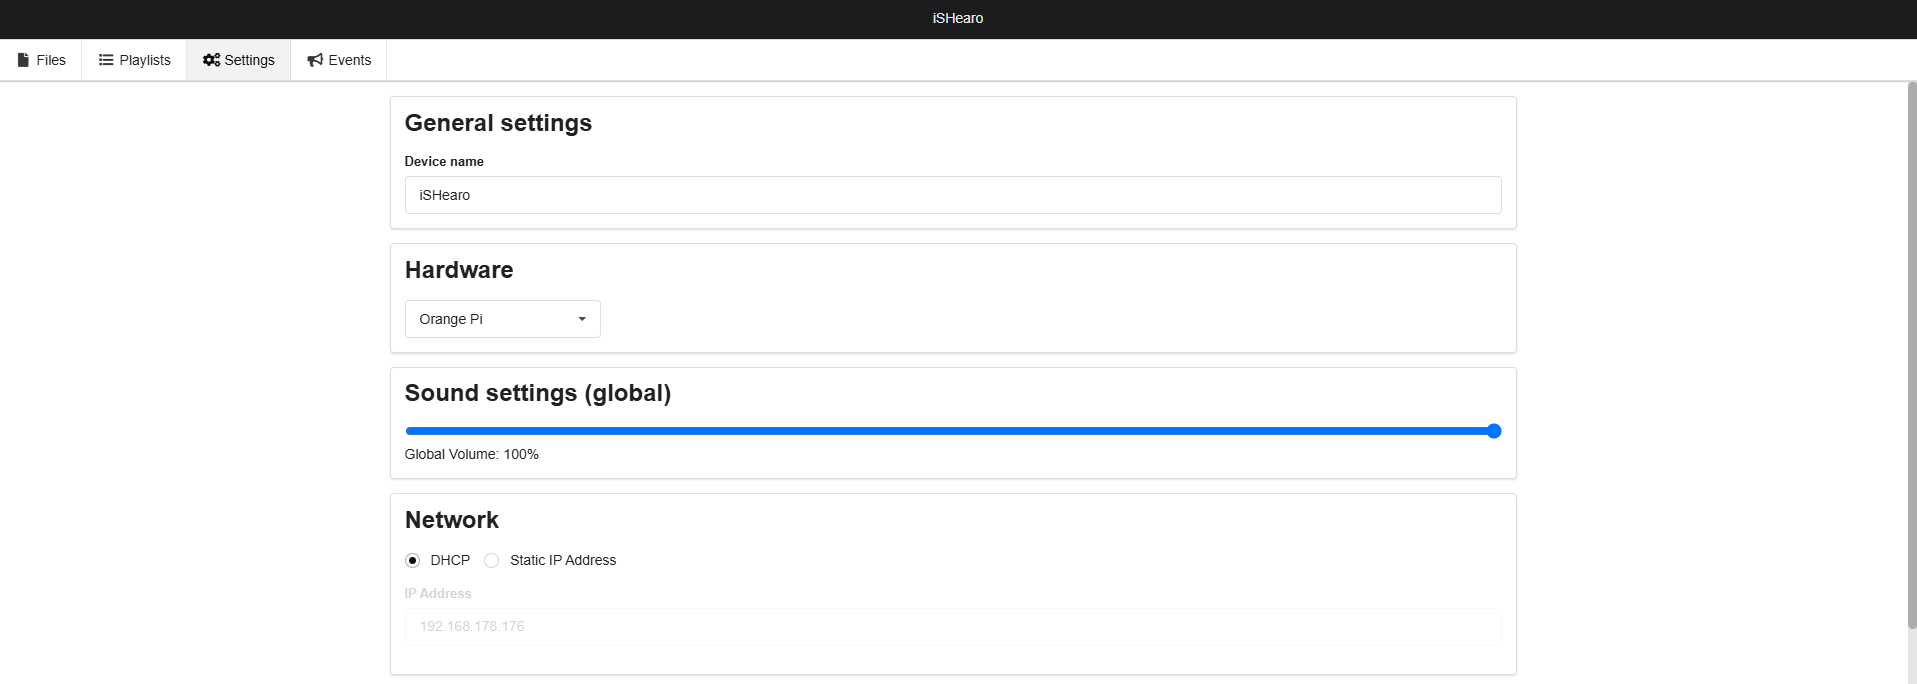Click the gears icon beside Settings
Screen dimensions: 1917x684
click(x=211, y=60)
